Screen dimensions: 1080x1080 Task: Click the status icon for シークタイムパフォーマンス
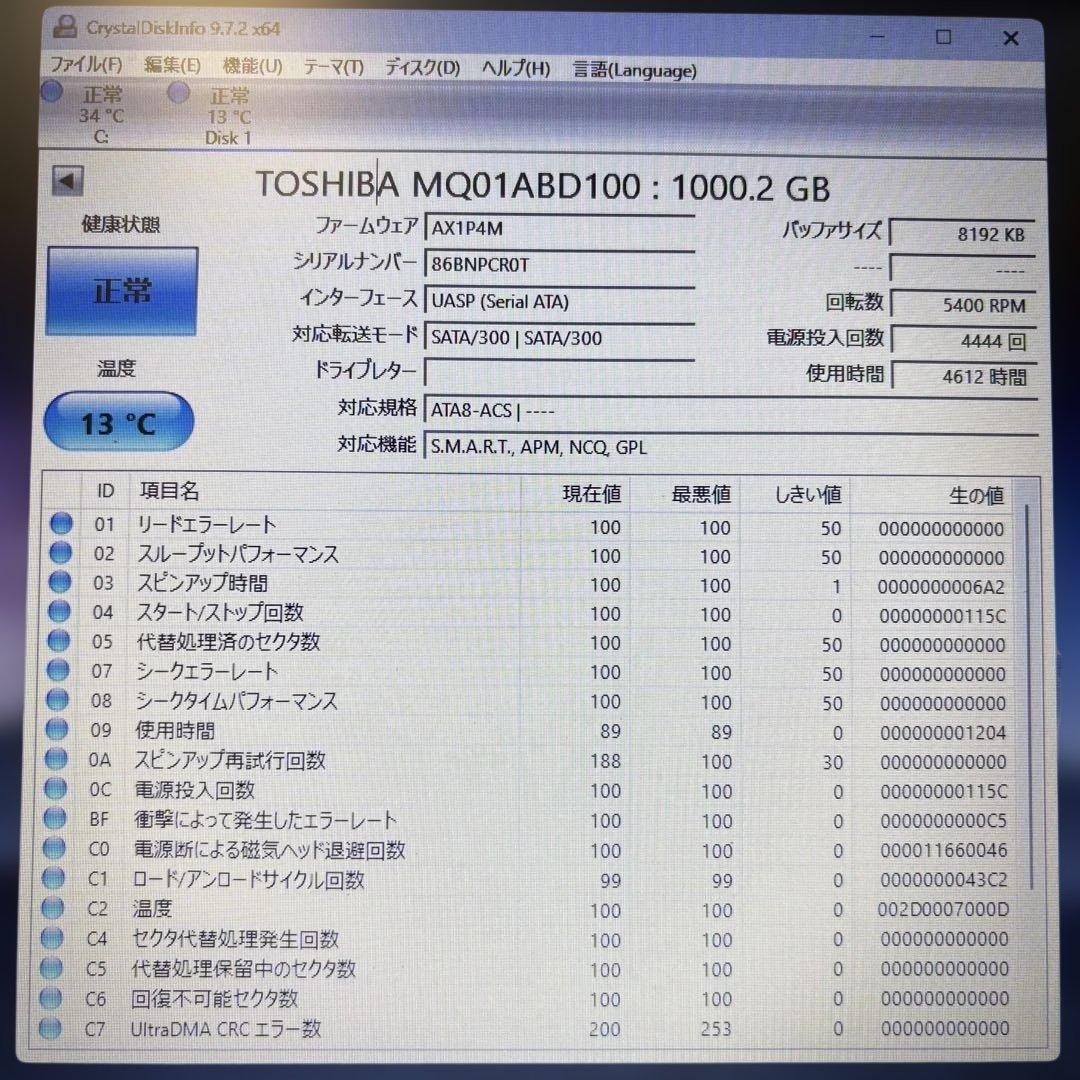[57, 699]
